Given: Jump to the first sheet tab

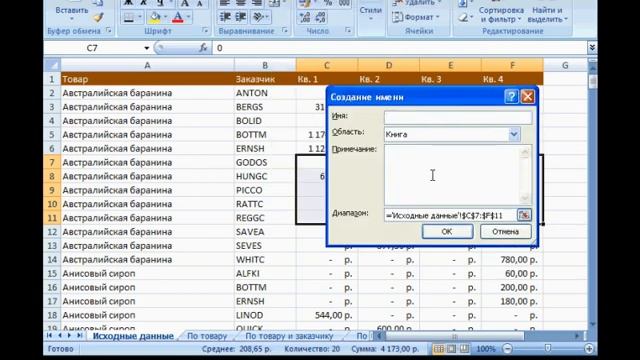Looking at the screenshot, I should coord(49,336).
